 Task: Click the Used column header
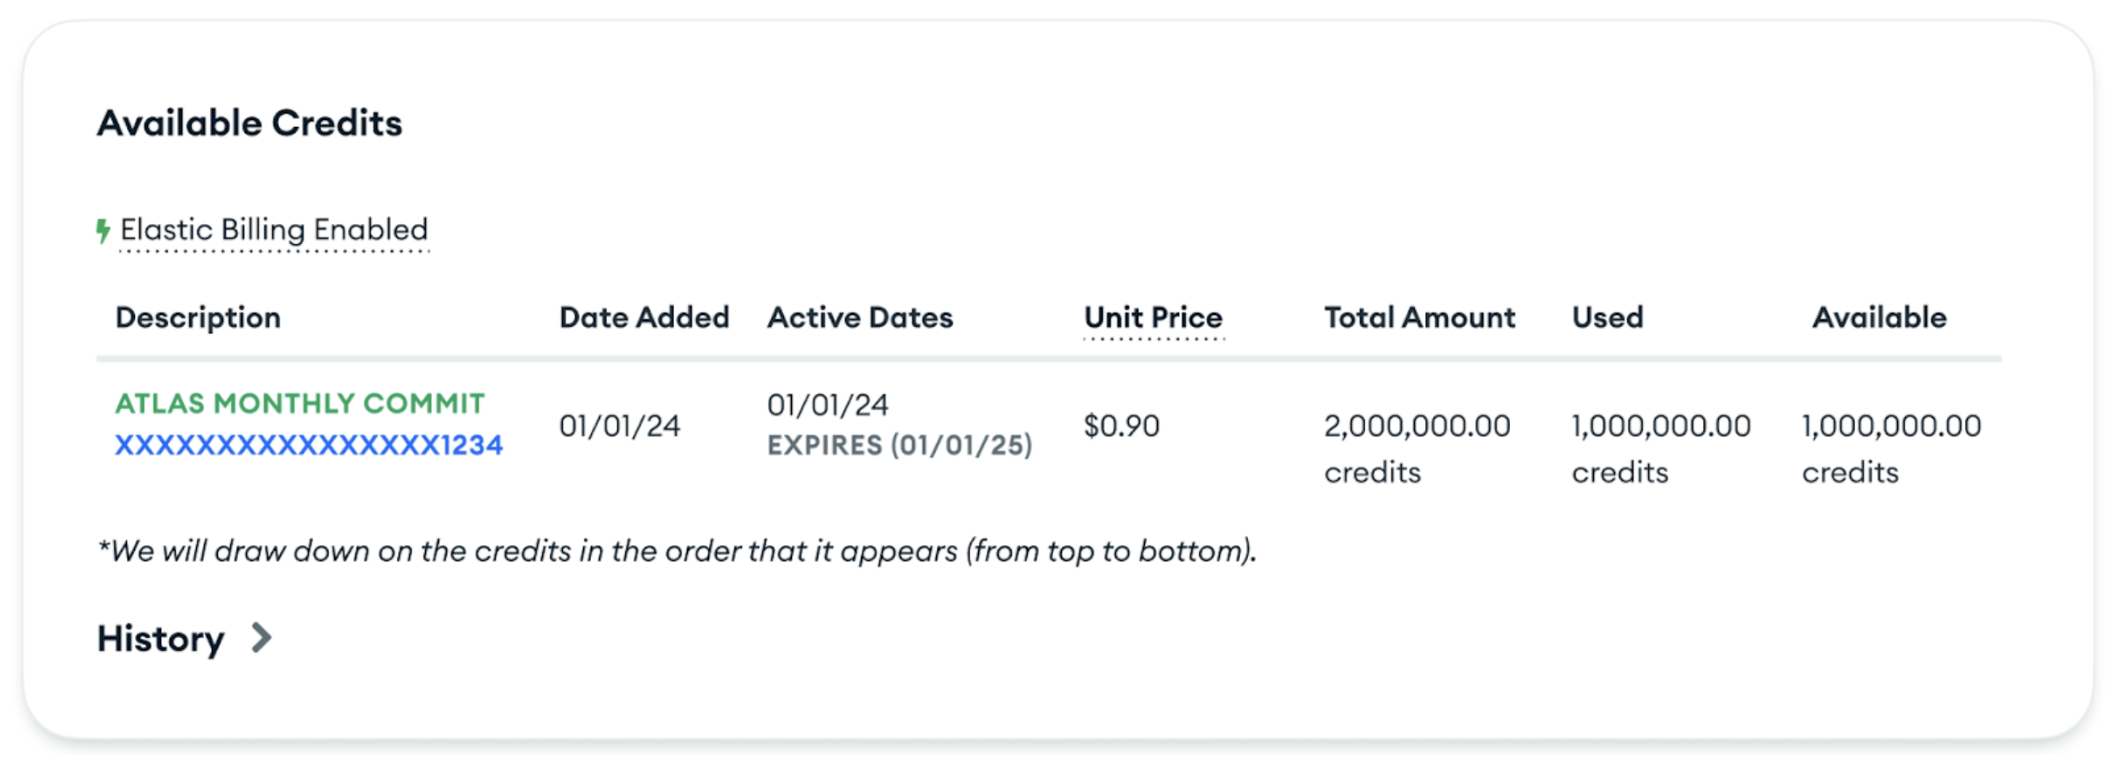[1606, 317]
